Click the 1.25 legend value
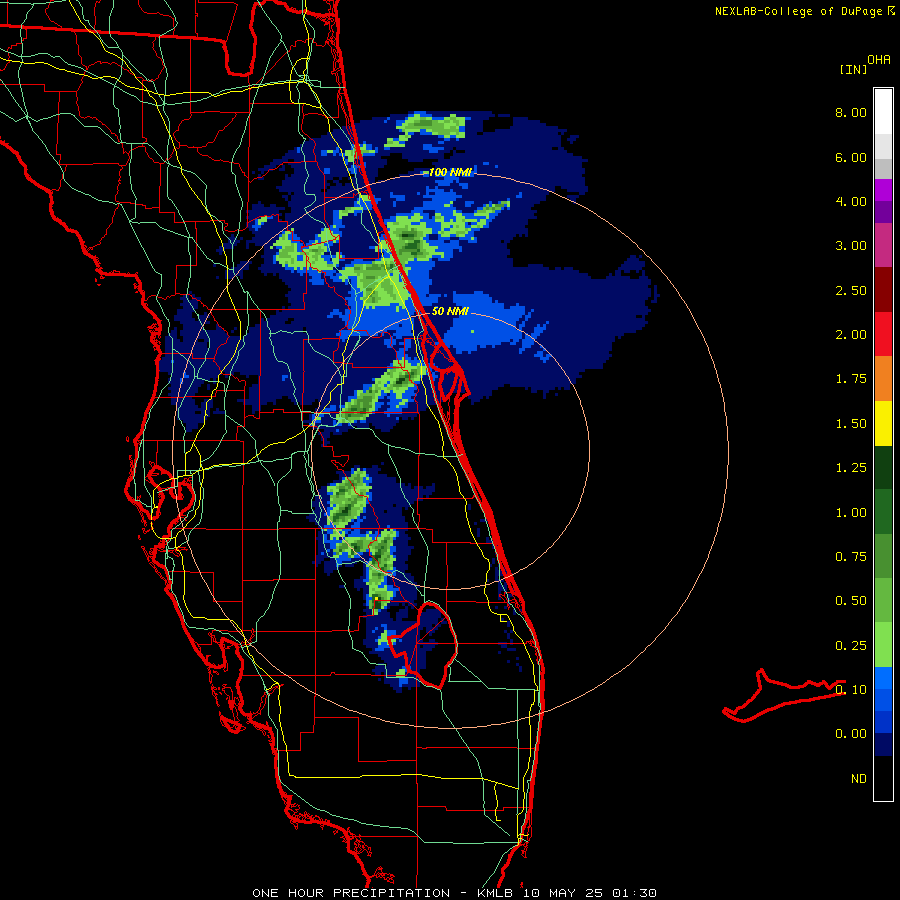The image size is (900, 900). [x=851, y=468]
